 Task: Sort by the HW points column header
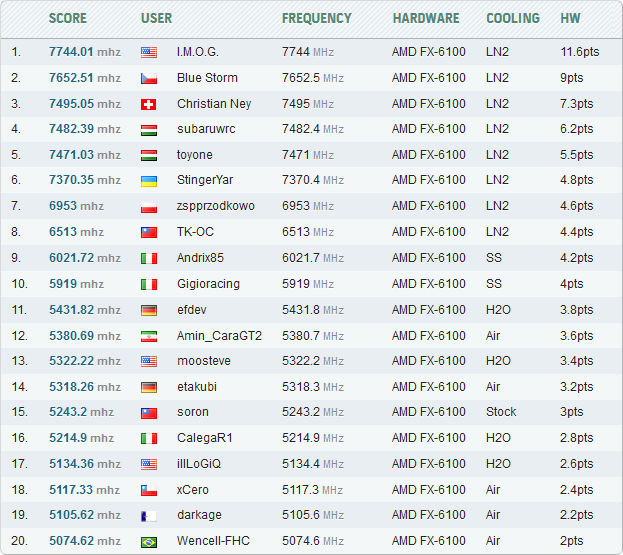tap(570, 18)
